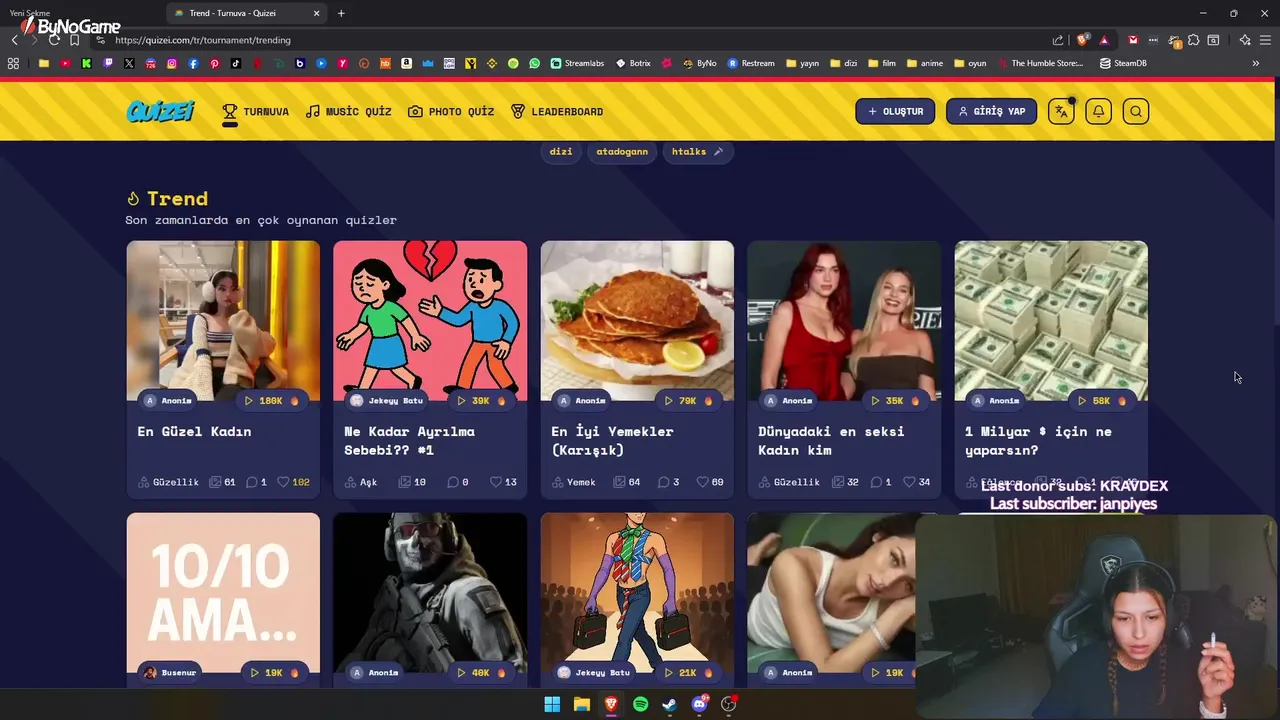Screen dimensions: 1280x720
Task: Open the 1 Milyar $ quiz thumbnail
Action: click(x=1051, y=320)
